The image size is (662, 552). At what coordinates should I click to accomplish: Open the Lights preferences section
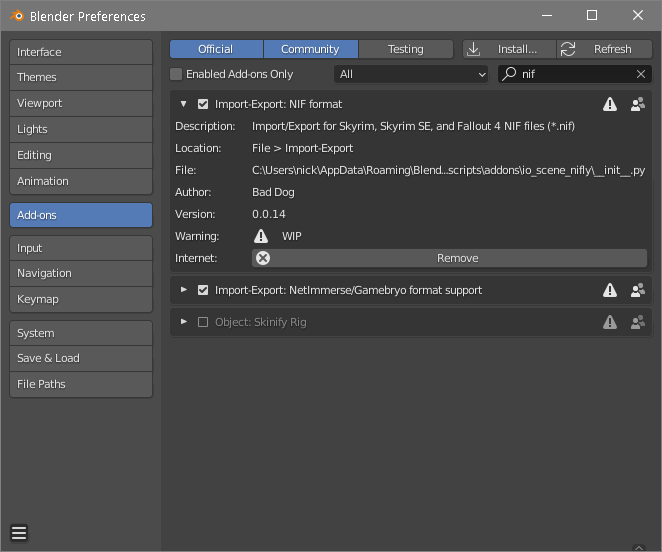pos(81,130)
